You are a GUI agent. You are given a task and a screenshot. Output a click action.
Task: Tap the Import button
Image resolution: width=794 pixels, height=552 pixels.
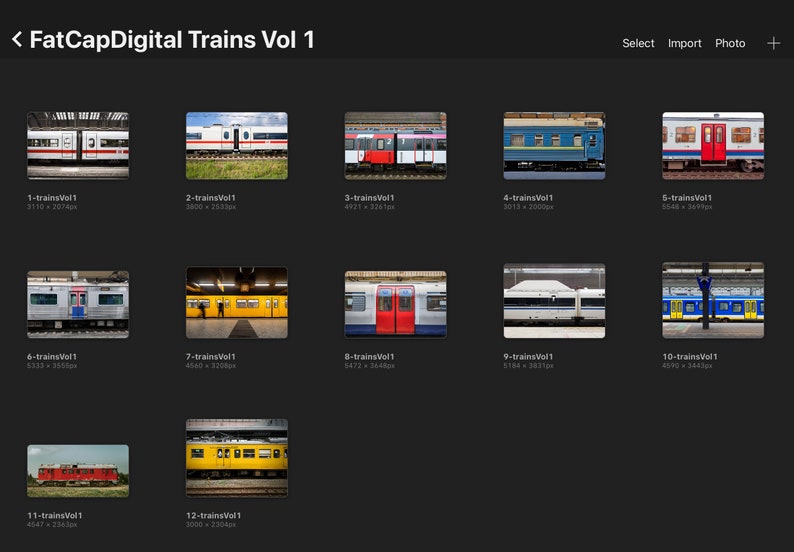click(685, 44)
